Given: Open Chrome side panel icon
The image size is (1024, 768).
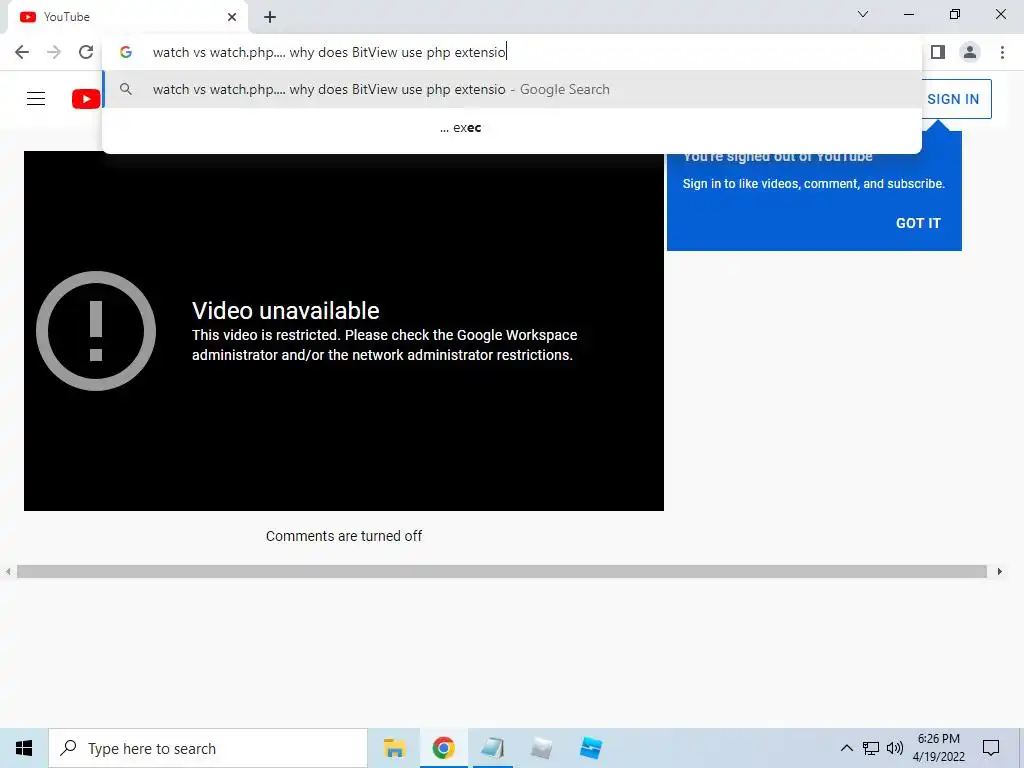Looking at the screenshot, I should [938, 52].
